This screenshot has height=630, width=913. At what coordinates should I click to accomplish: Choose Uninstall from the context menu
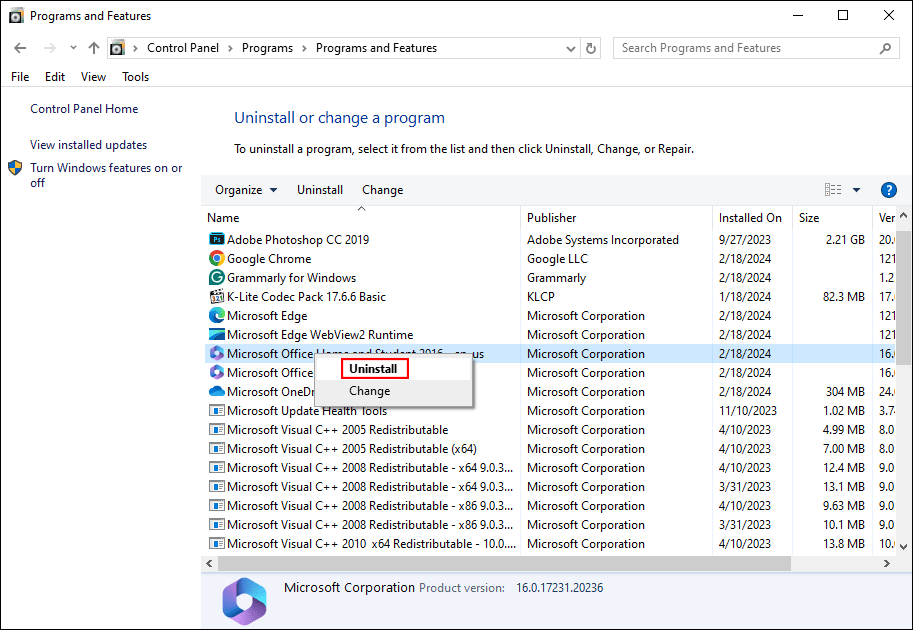[374, 368]
